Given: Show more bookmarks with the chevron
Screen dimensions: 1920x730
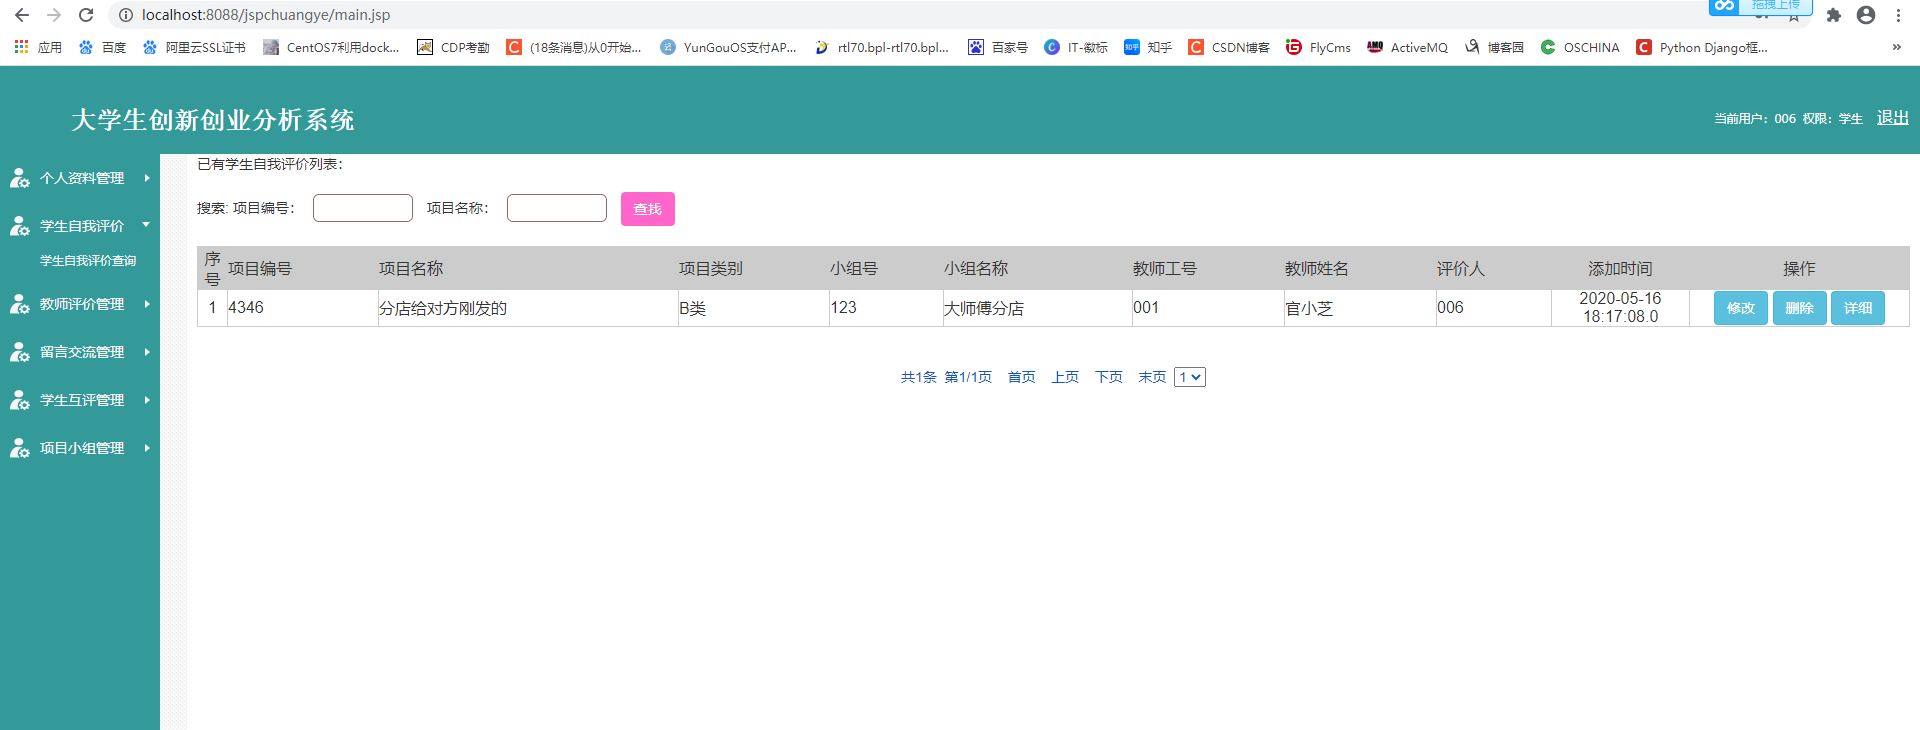Looking at the screenshot, I should pos(1896,47).
